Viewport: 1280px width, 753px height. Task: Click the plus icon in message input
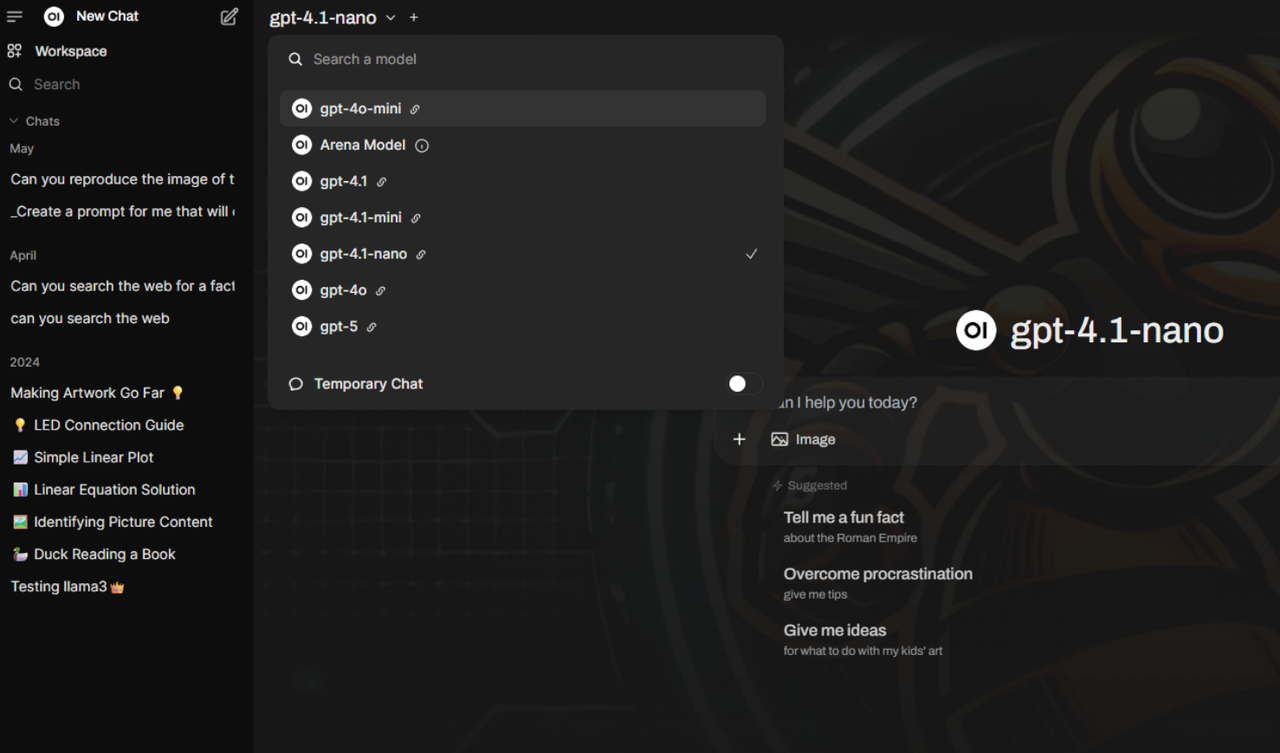(739, 439)
